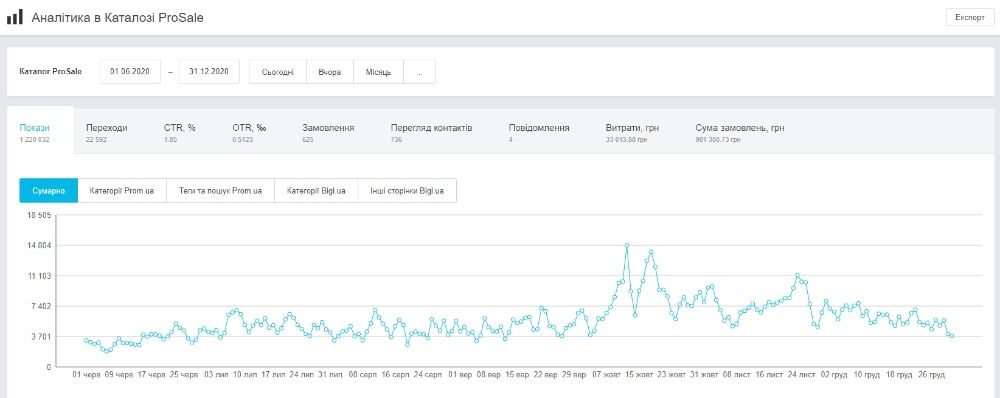The image size is (1000, 398).
Task: Switch to the Переходи metric tab
Action: tap(107, 132)
